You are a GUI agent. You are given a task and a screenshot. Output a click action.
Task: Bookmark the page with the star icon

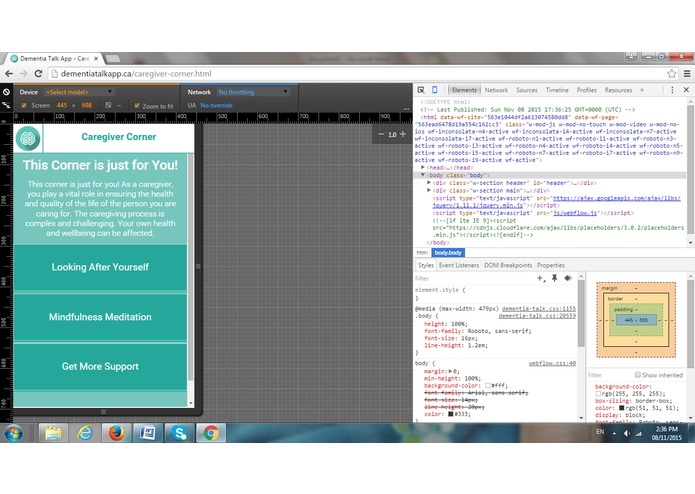pyautogui.click(x=672, y=74)
